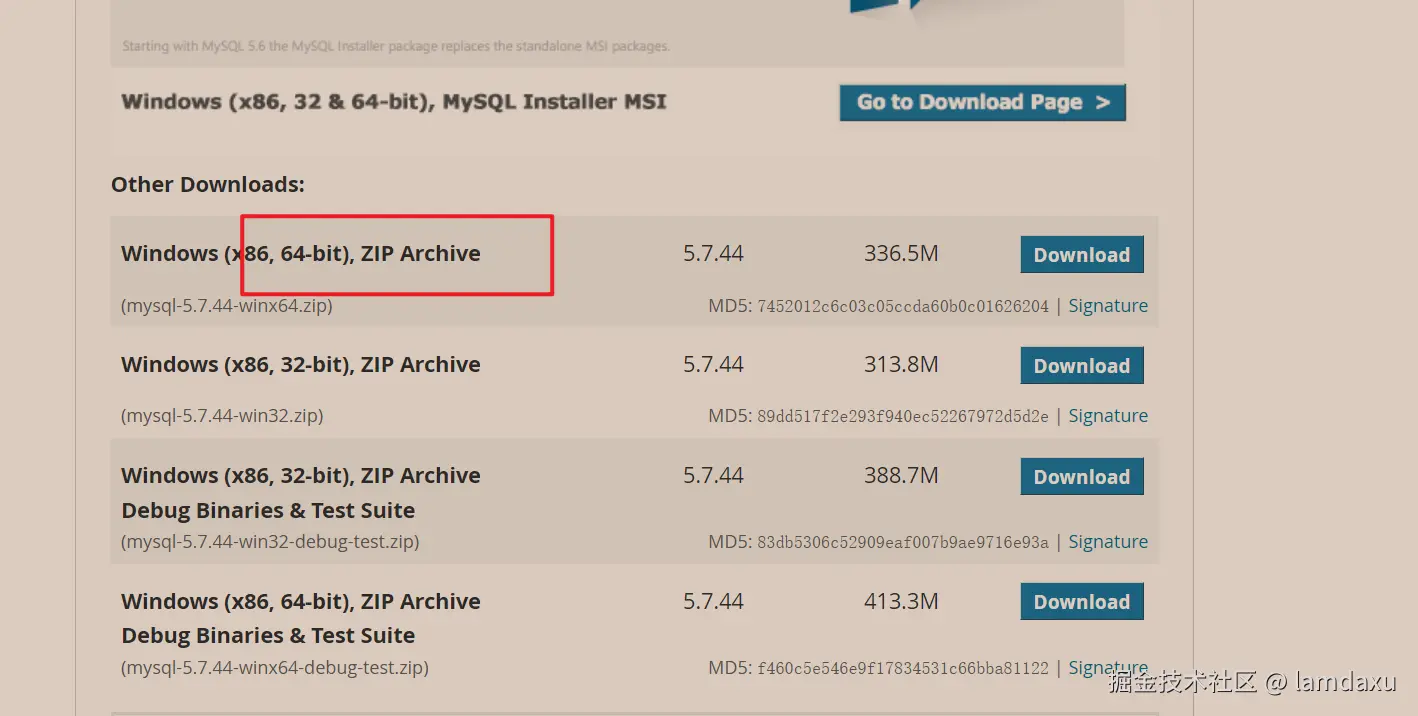The image size is (1418, 716).
Task: Click the 313.8M size value
Action: pos(901,365)
